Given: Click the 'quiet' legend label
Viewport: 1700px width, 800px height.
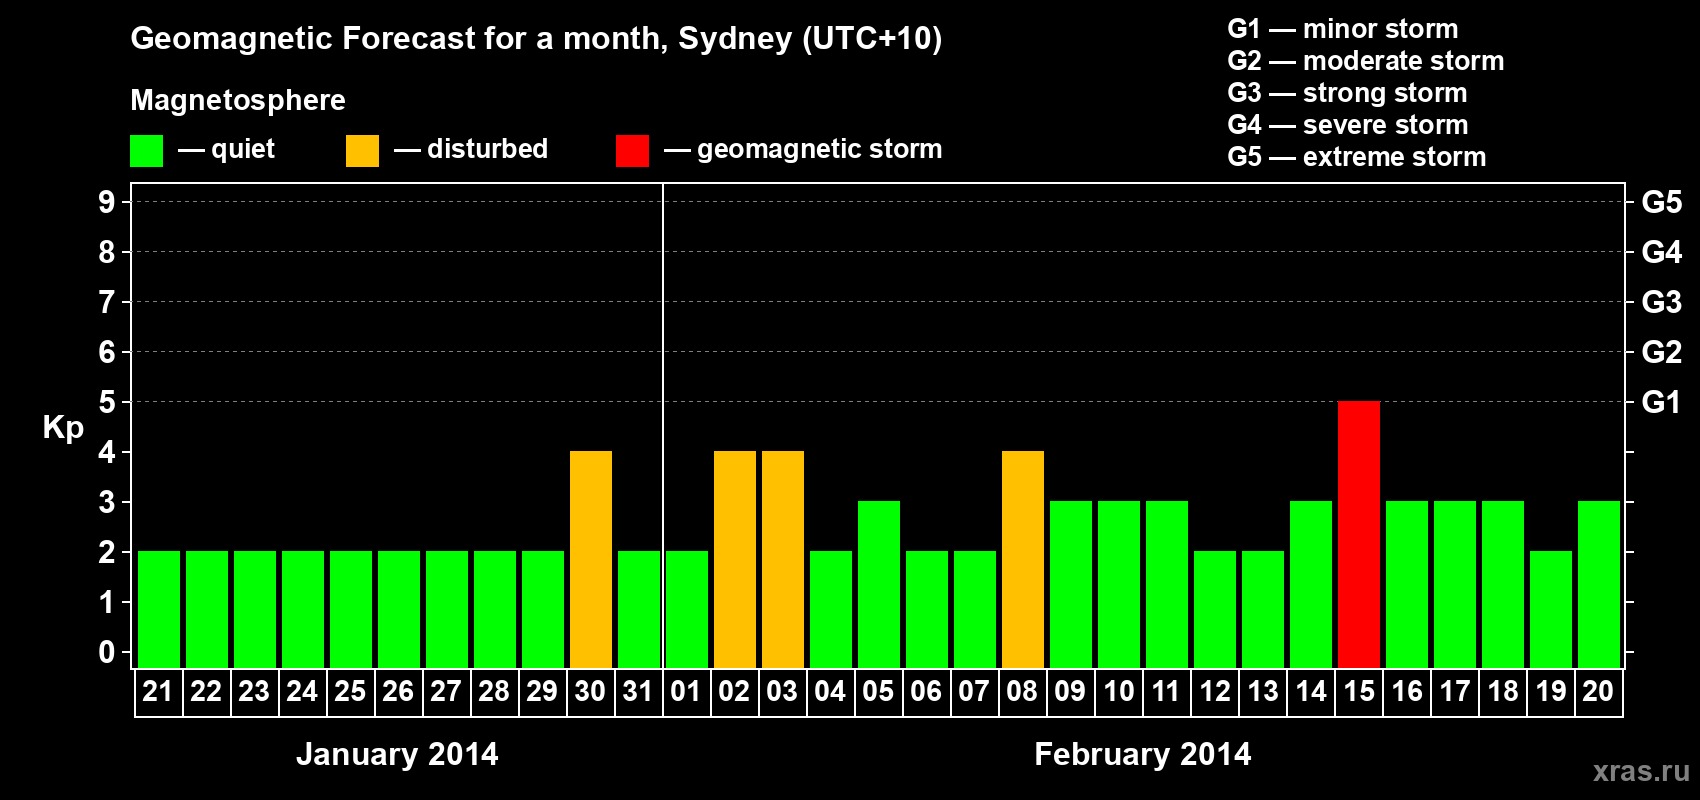Looking at the screenshot, I should coord(243,150).
